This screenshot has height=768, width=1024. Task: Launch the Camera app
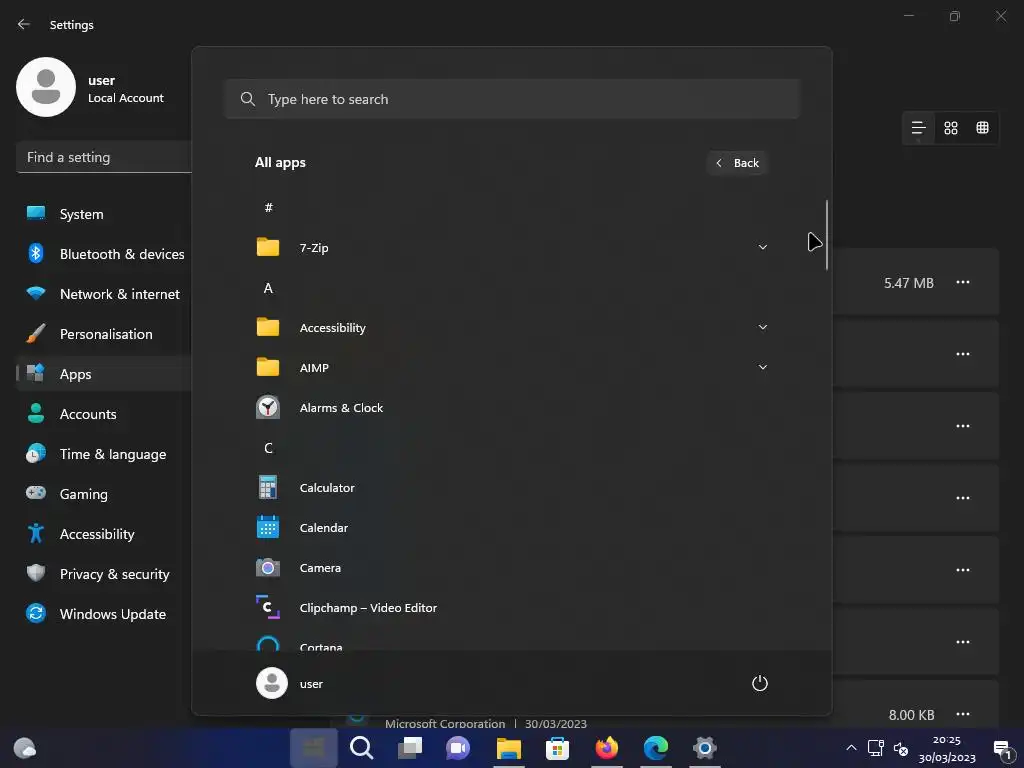(511, 568)
